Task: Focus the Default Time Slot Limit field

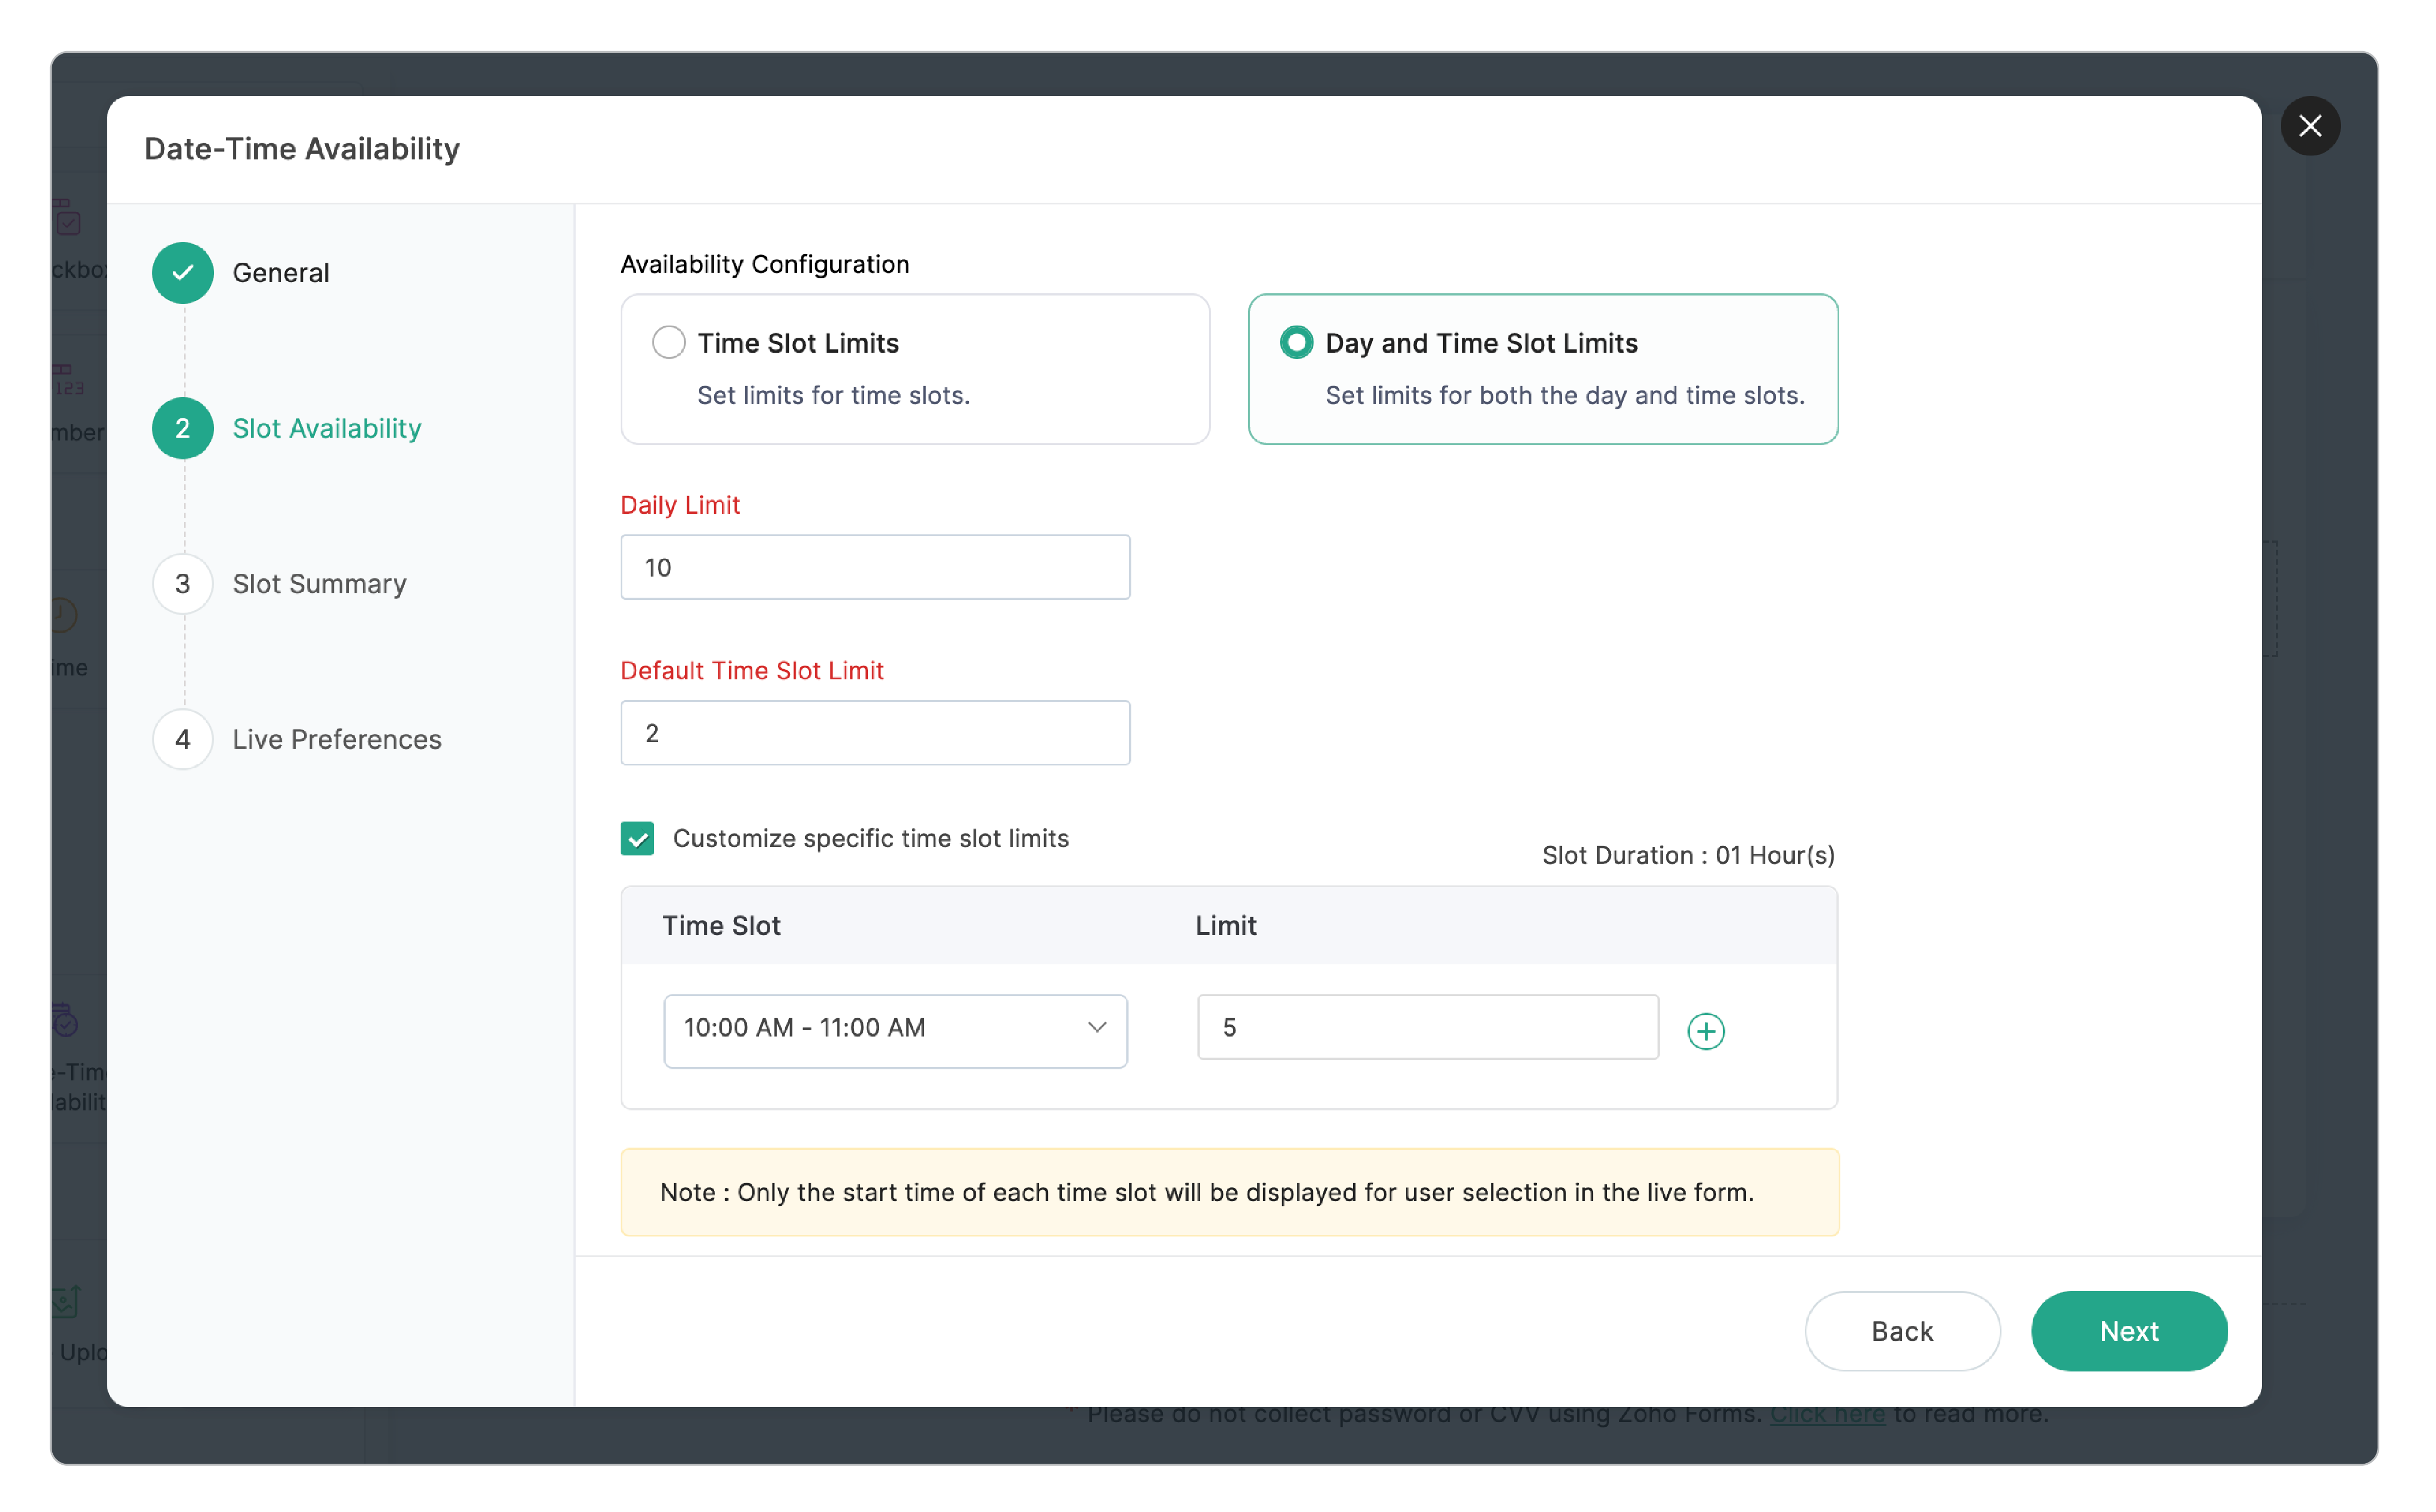Action: tap(875, 733)
